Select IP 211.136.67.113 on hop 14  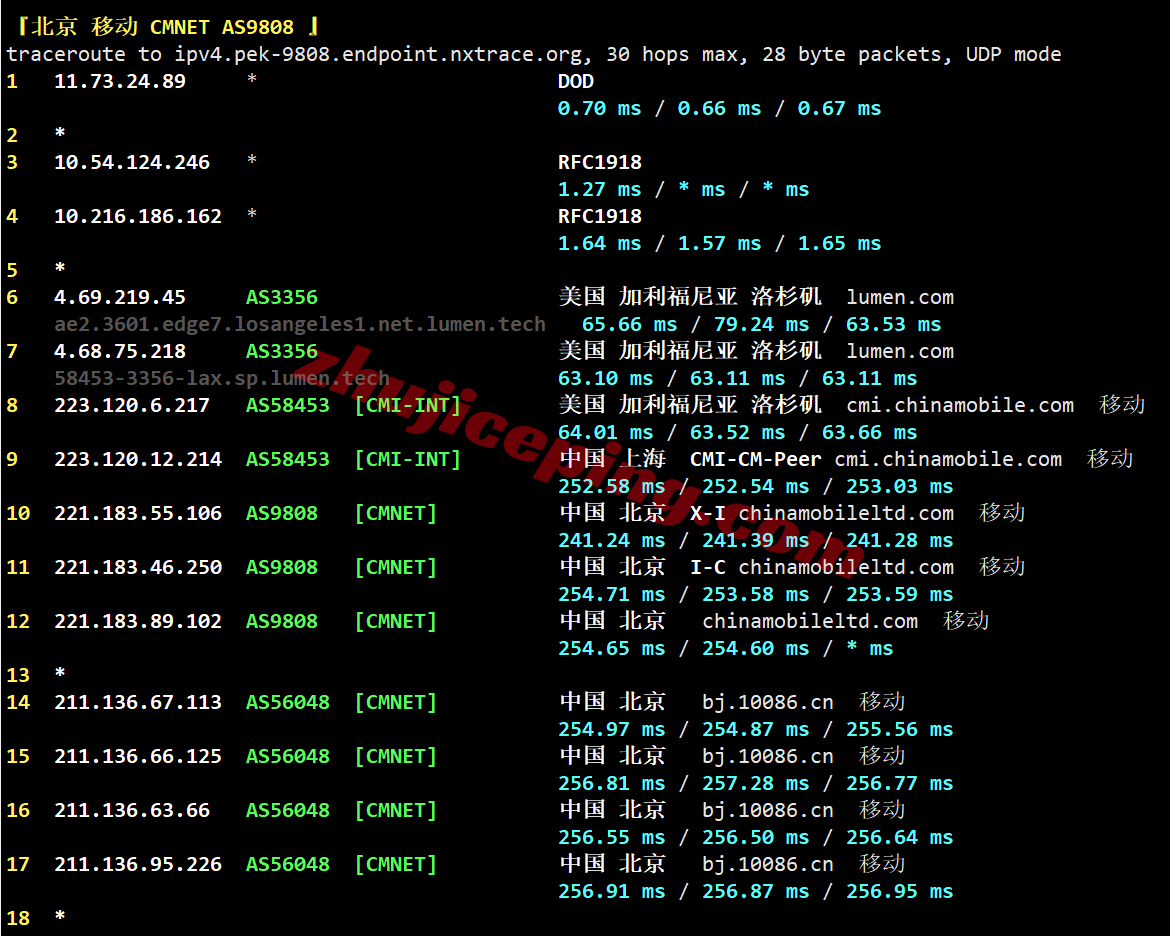click(x=137, y=702)
